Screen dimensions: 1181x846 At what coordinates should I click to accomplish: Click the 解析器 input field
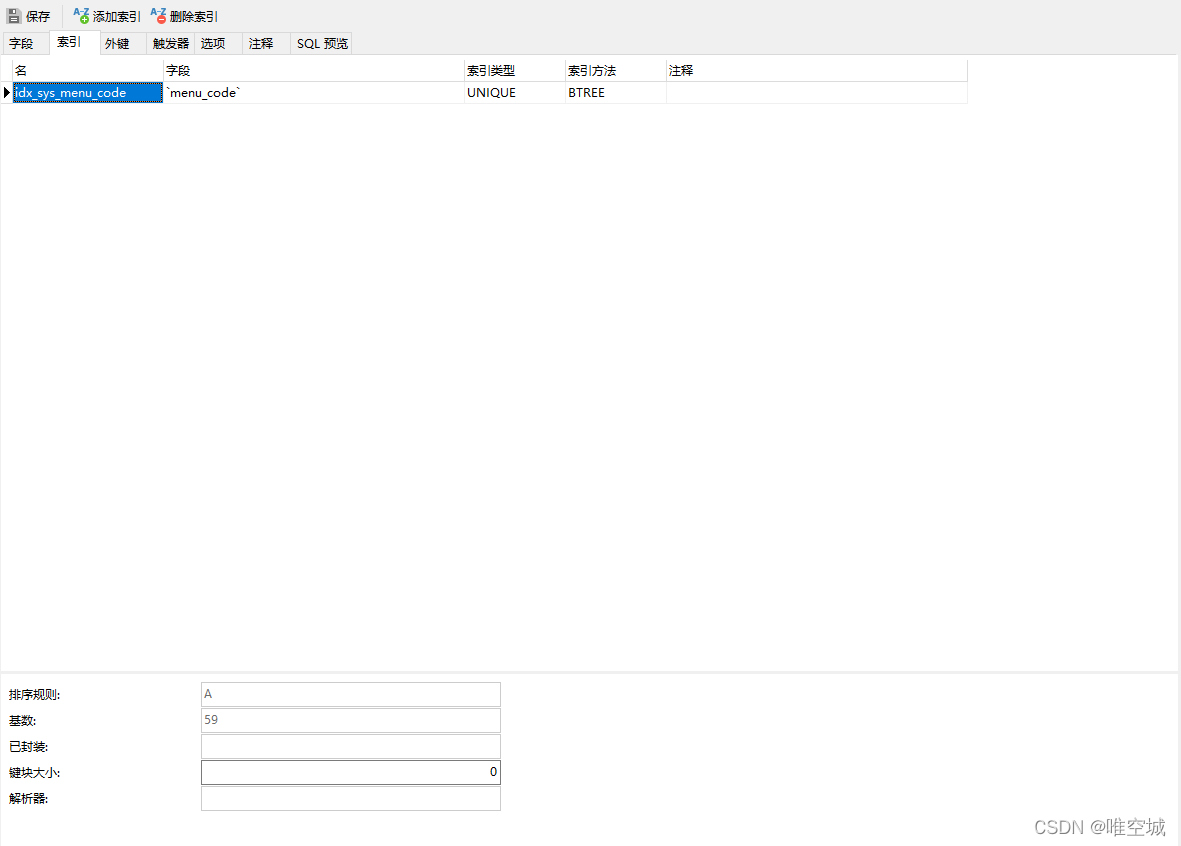(x=350, y=797)
